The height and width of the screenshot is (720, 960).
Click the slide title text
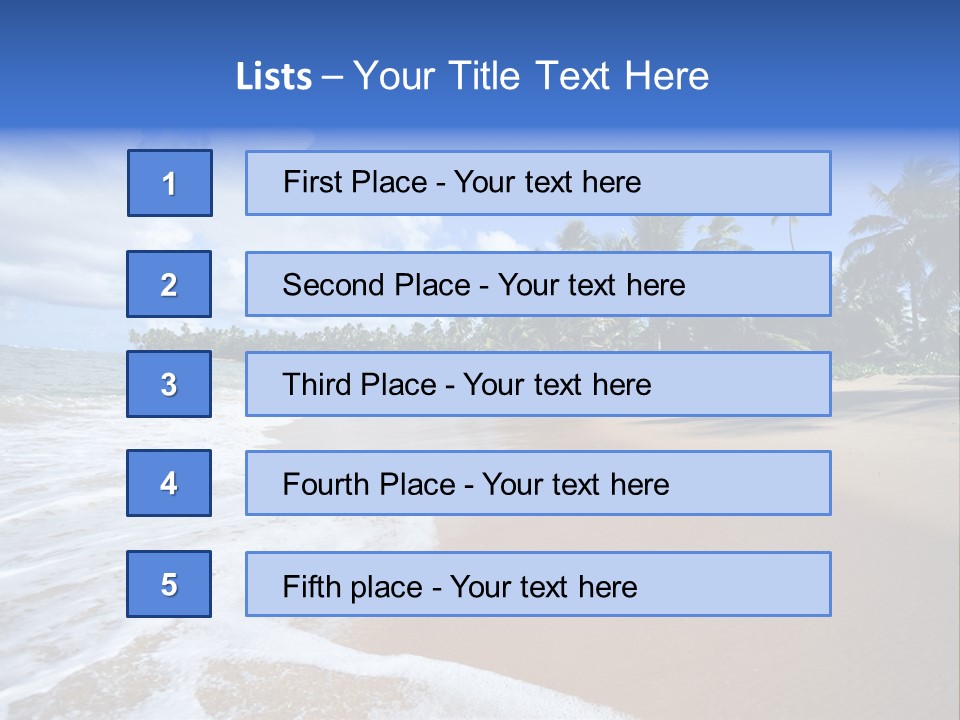472,76
